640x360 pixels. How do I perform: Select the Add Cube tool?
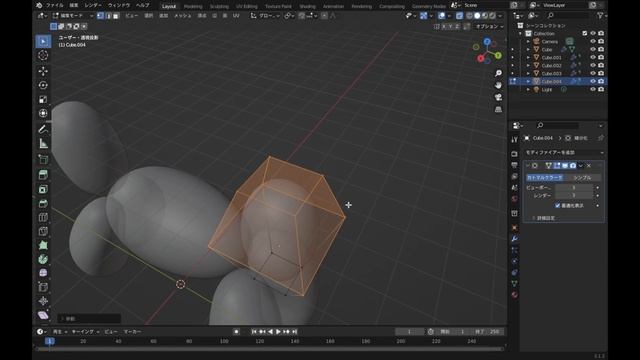[x=43, y=159]
